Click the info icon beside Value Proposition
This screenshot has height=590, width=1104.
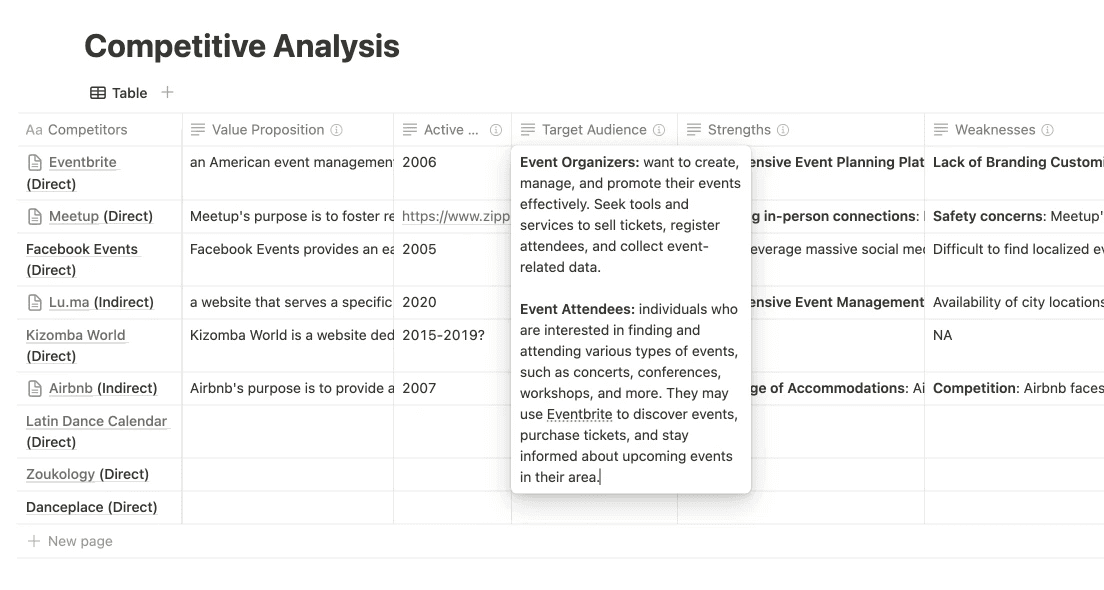click(x=337, y=130)
